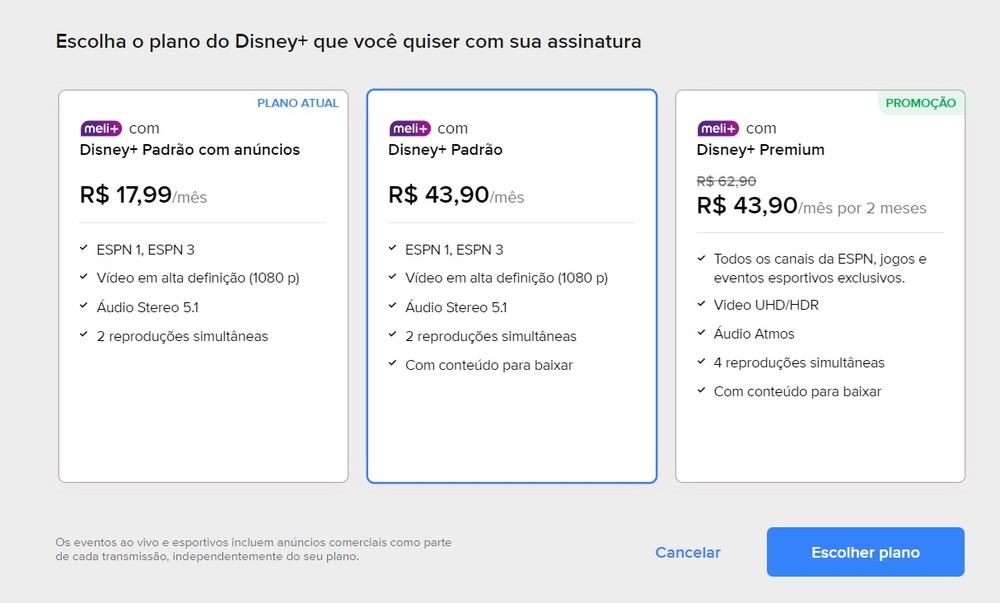The width and height of the screenshot is (1000, 603).
Task: Click the "Cancelar" link
Action: point(688,552)
